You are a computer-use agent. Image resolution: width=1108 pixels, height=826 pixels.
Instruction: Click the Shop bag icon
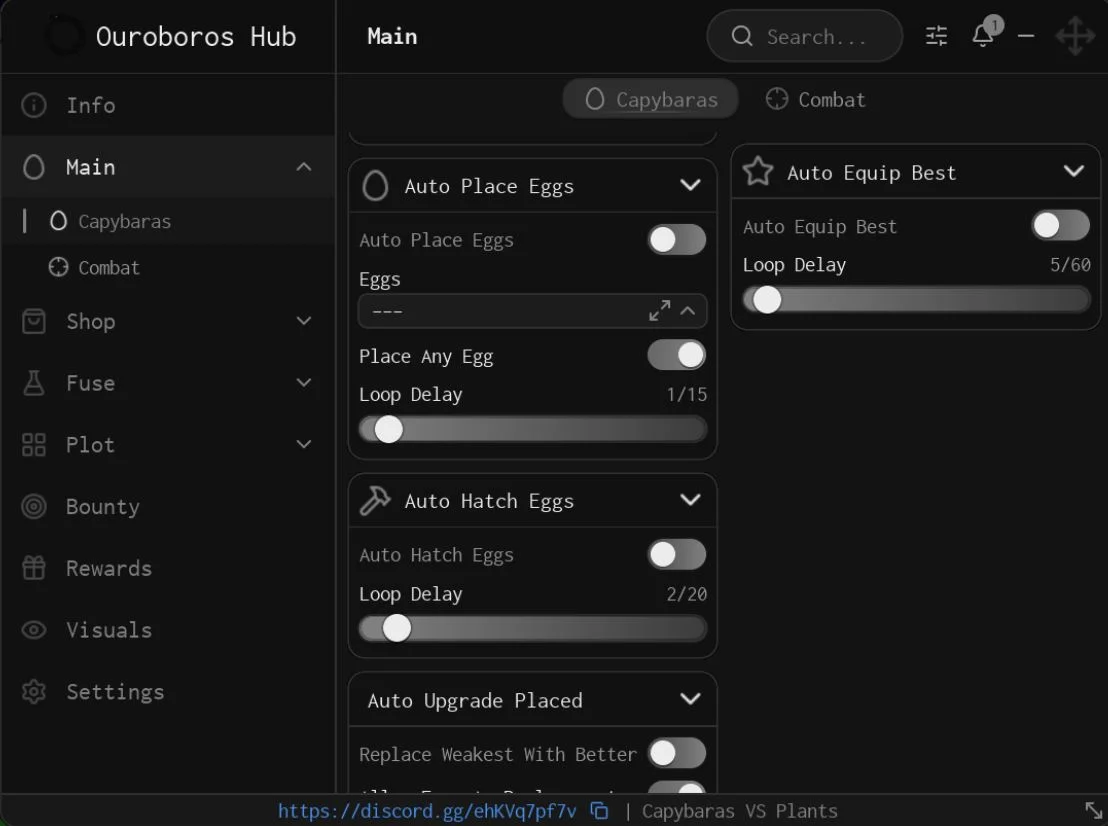pyautogui.click(x=34, y=321)
